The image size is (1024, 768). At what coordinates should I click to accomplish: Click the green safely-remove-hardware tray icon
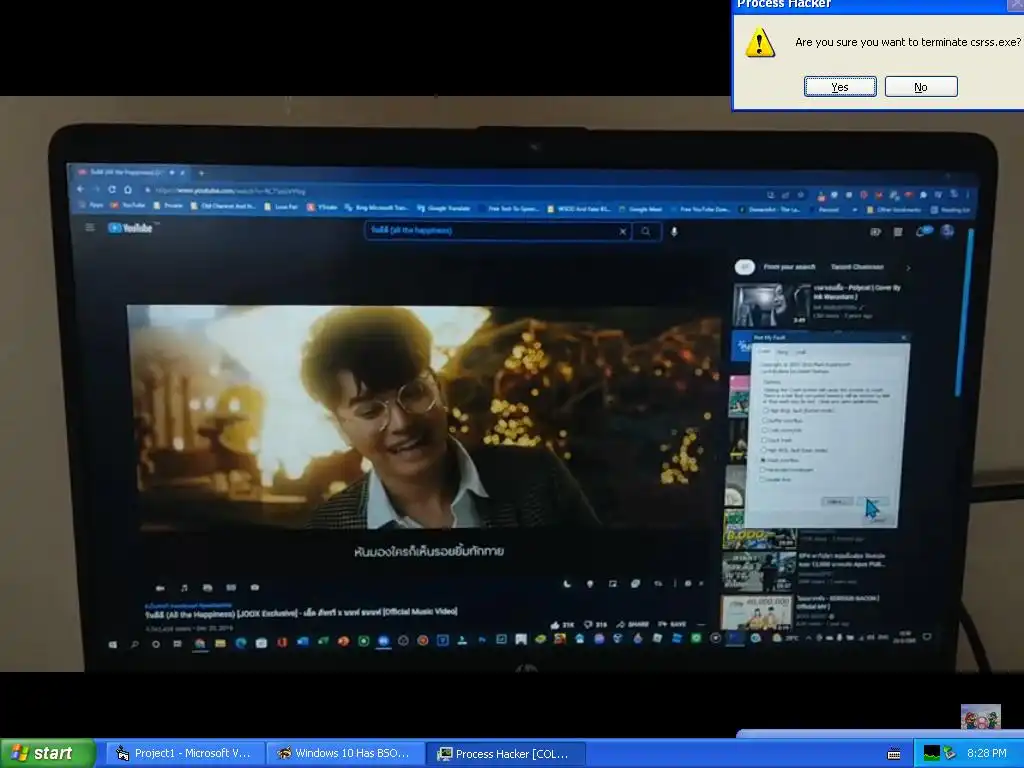click(950, 754)
